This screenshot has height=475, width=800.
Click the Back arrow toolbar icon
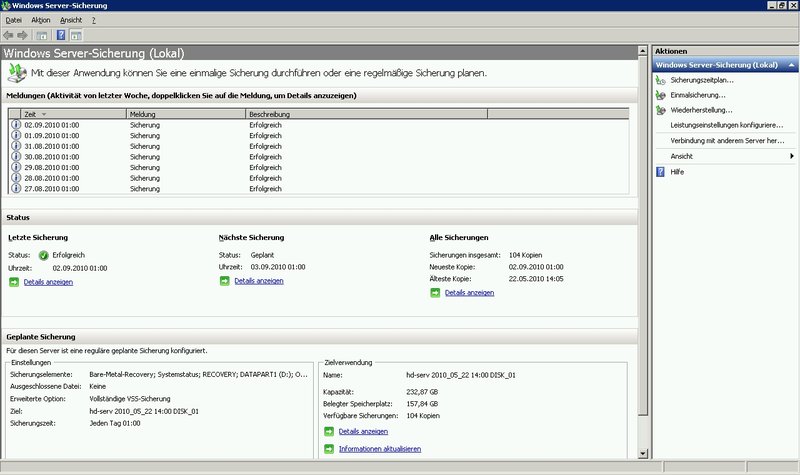point(8,35)
